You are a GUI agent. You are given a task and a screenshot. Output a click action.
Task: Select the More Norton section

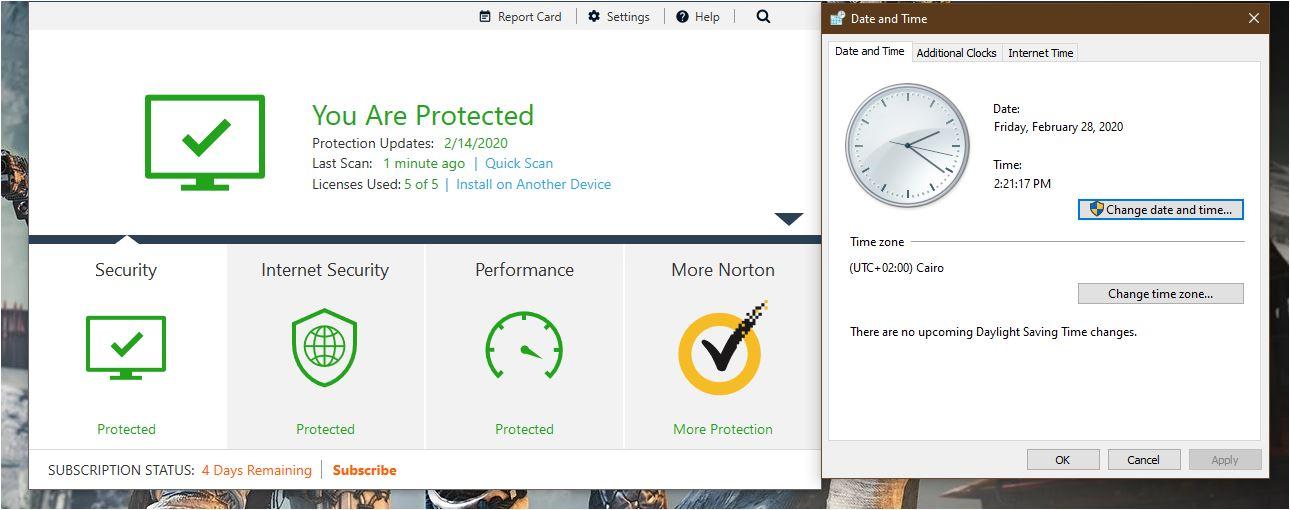click(x=723, y=346)
